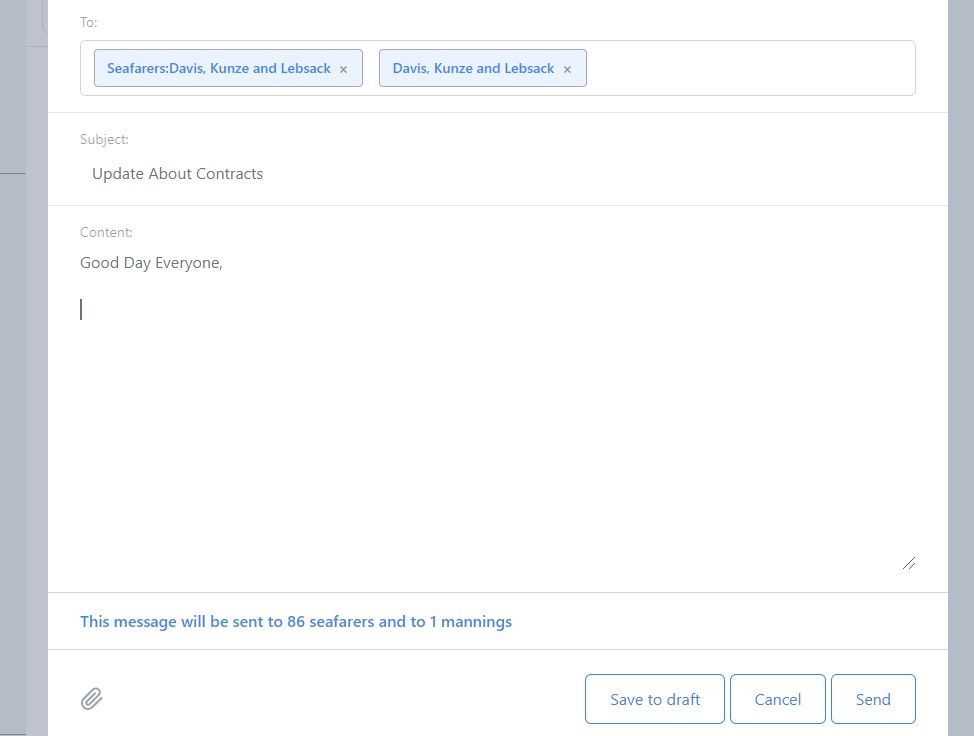The width and height of the screenshot is (974, 736).
Task: Click the recipients count summary message
Action: pyautogui.click(x=296, y=622)
